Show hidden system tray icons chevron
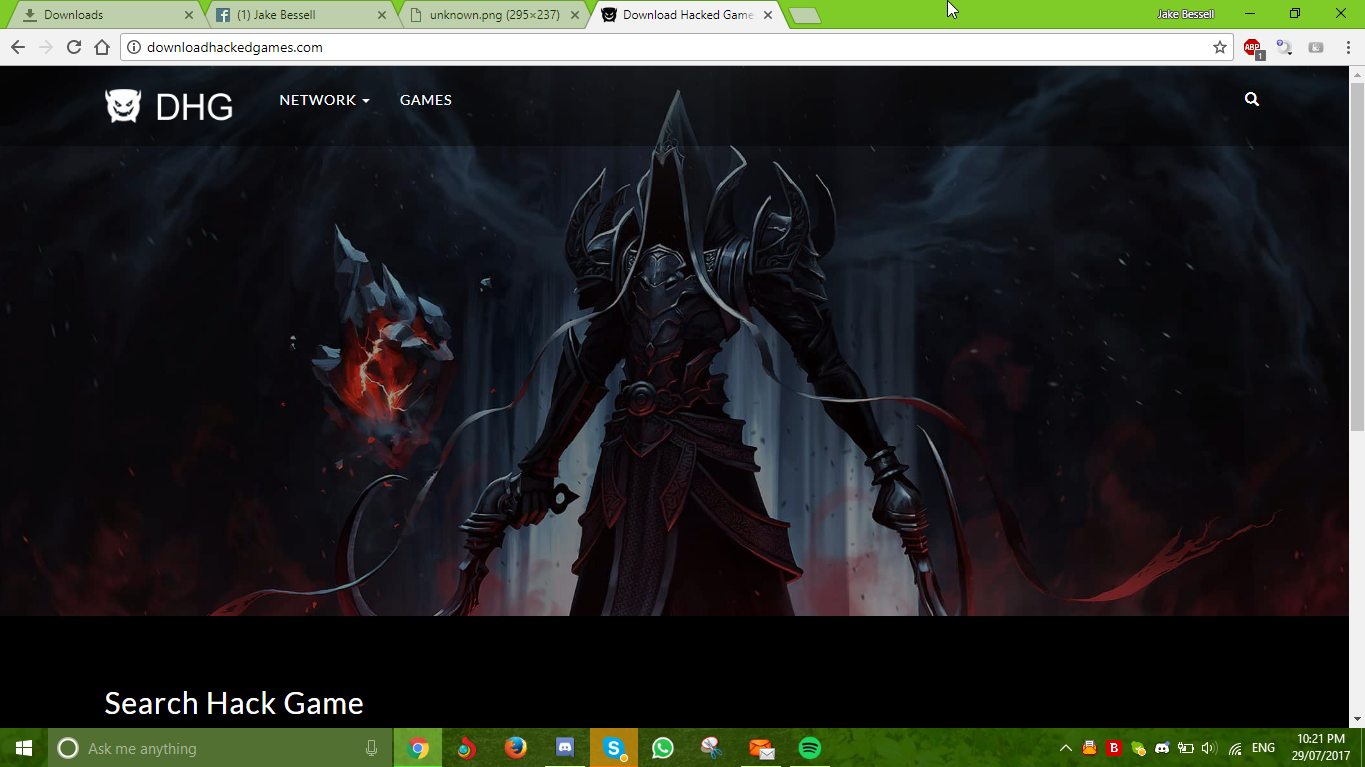This screenshot has height=767, width=1365. pos(1065,748)
